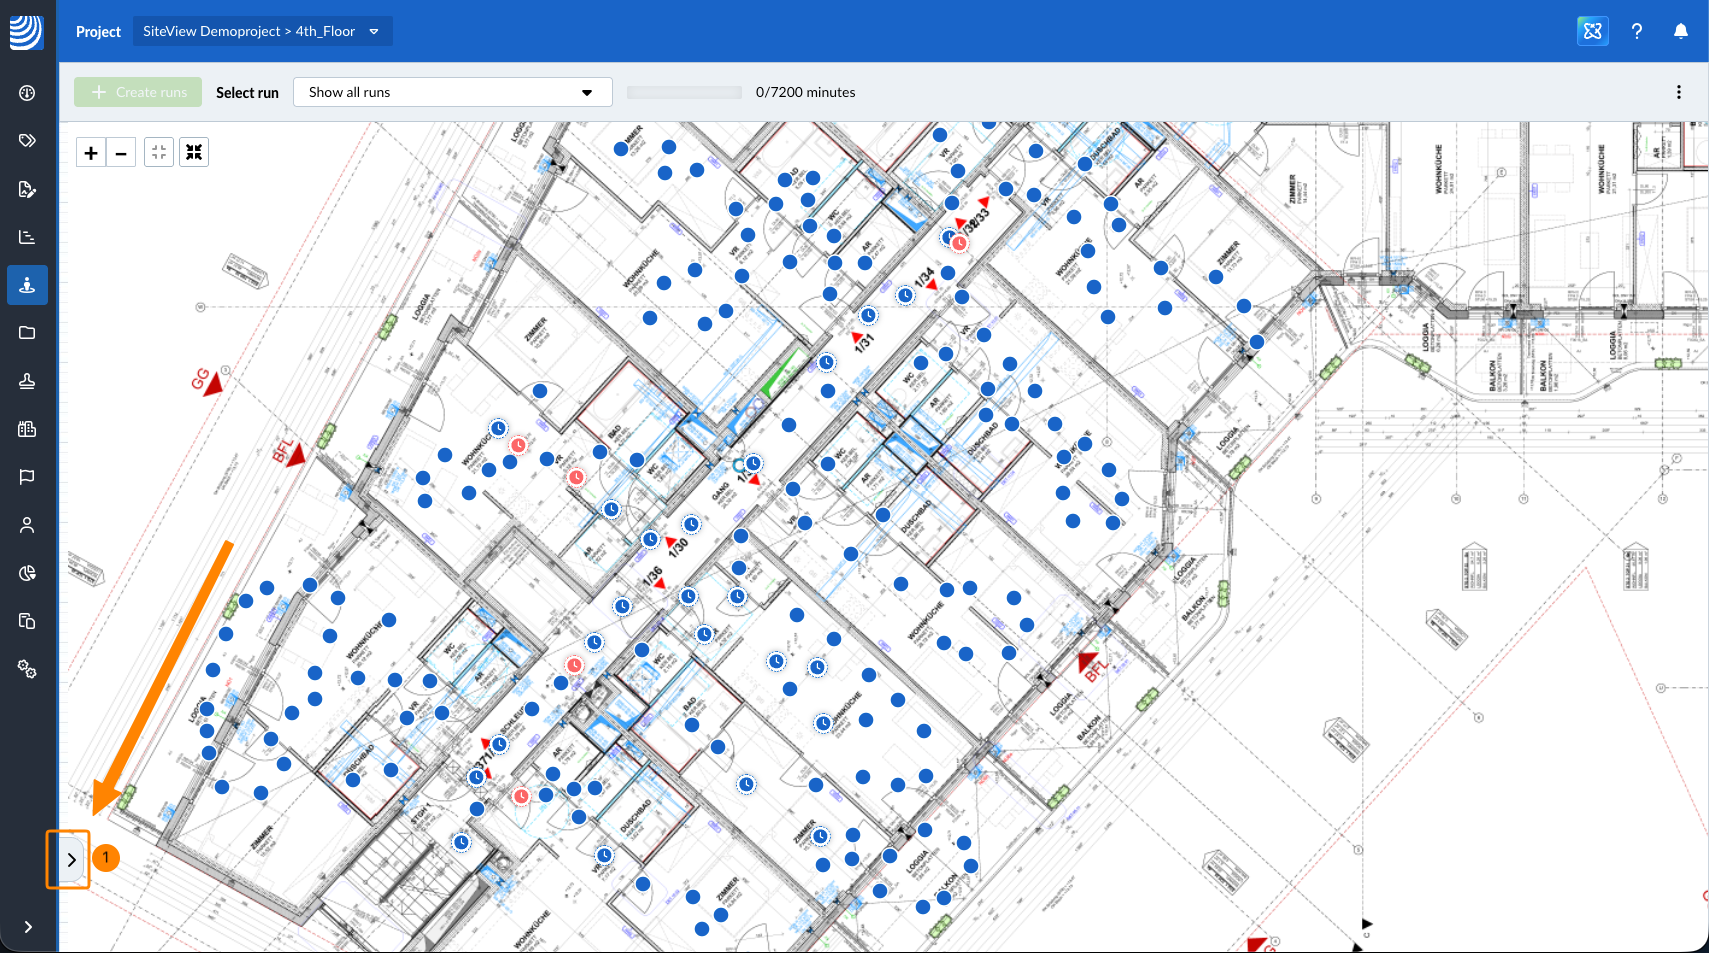The height and width of the screenshot is (953, 1709).
Task: Open the pie chart icon in sidebar
Action: [27, 573]
